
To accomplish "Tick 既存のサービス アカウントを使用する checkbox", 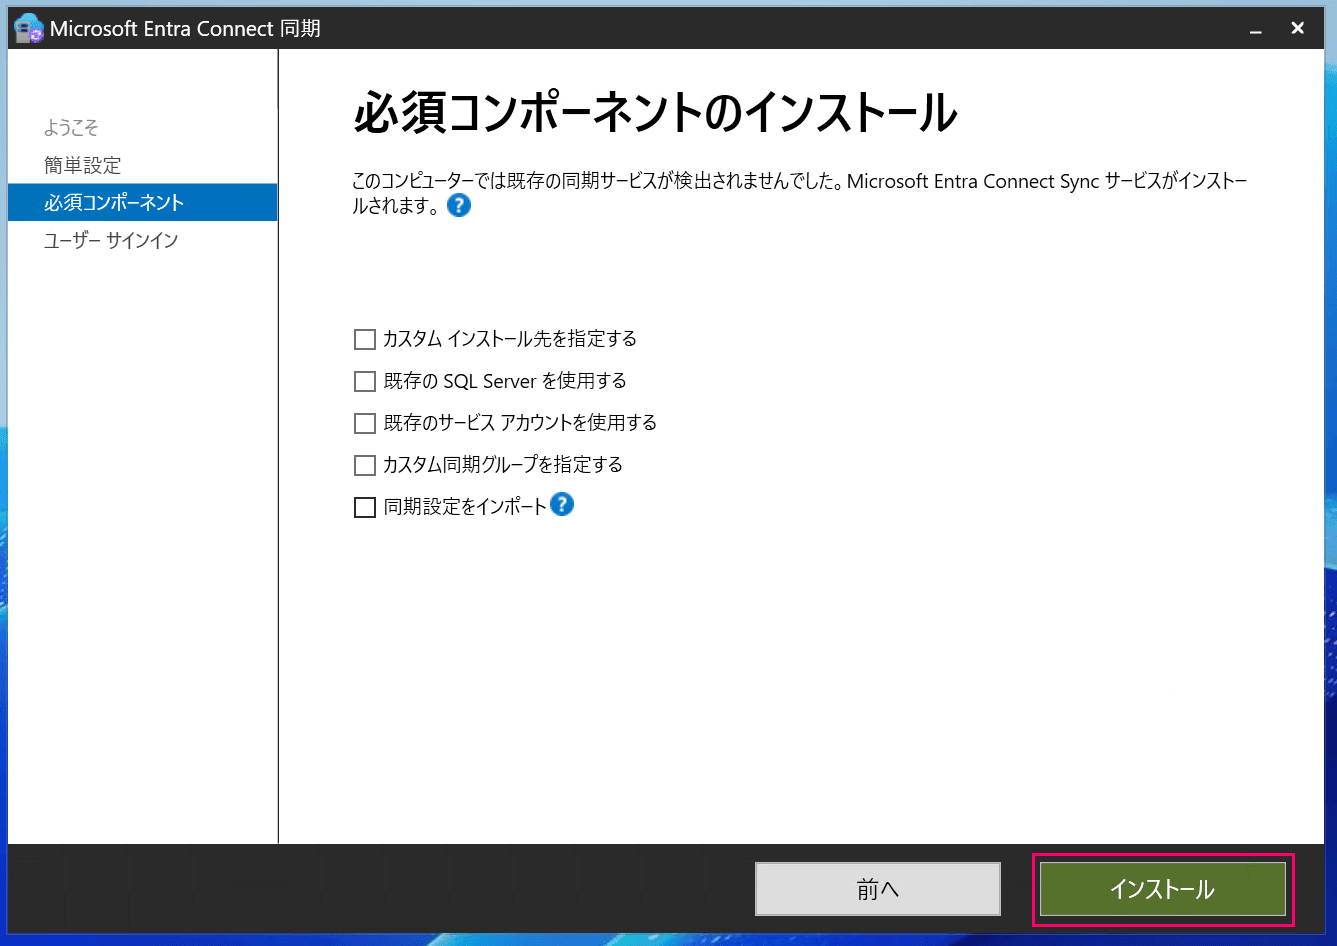I will 365,424.
